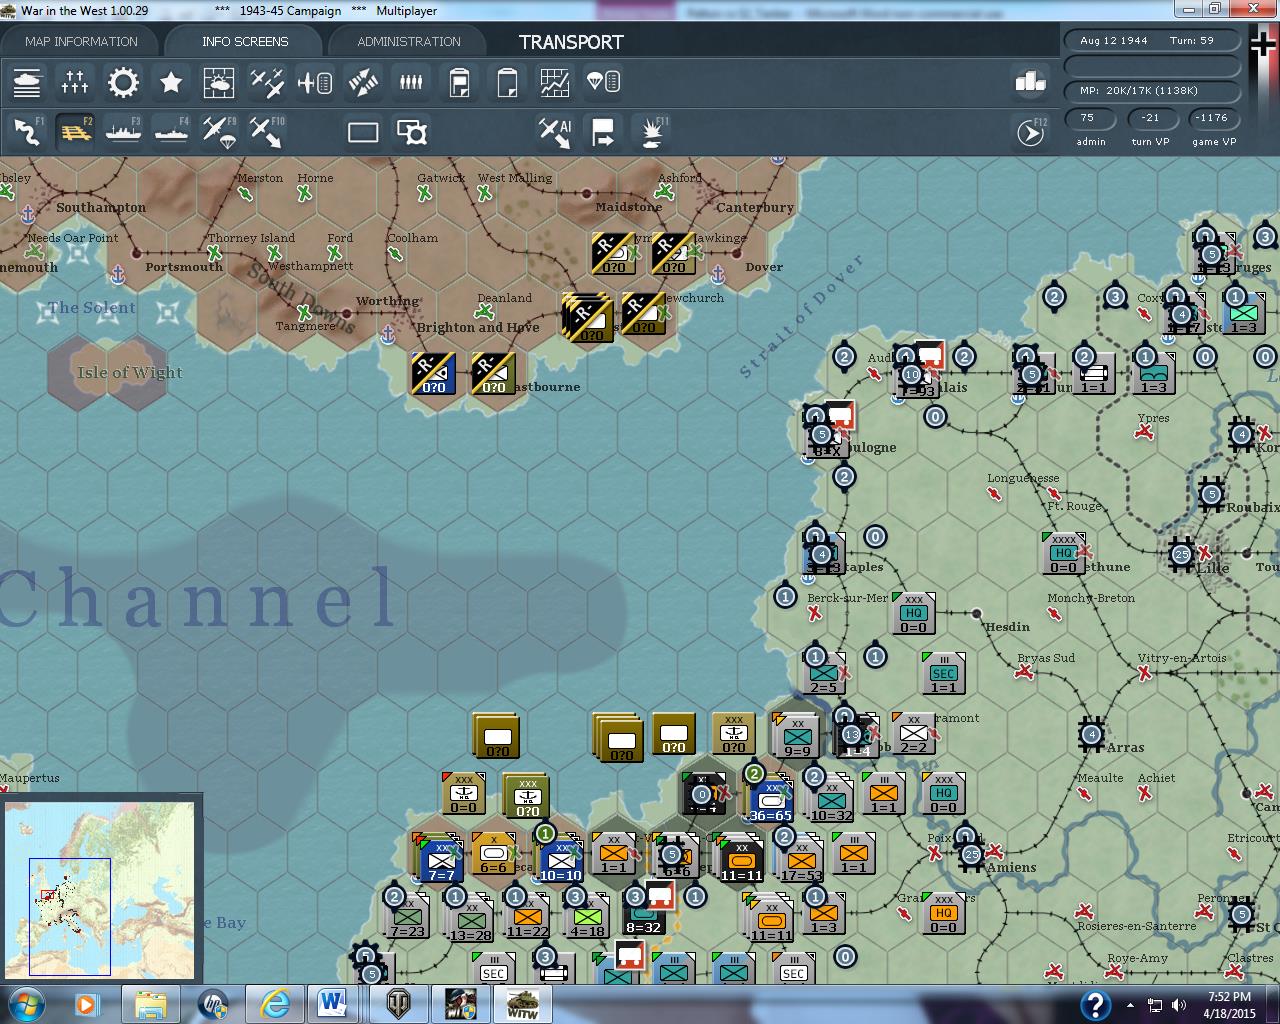Open the Windows Start button

pos(26,1003)
